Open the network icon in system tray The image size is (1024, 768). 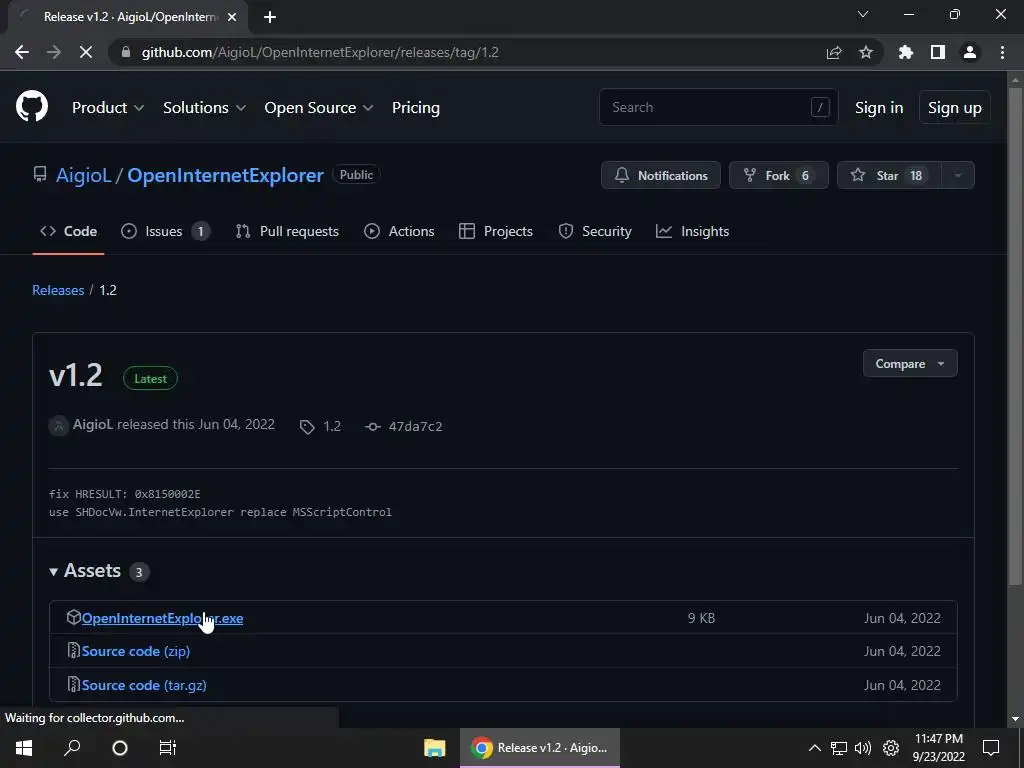(839, 748)
